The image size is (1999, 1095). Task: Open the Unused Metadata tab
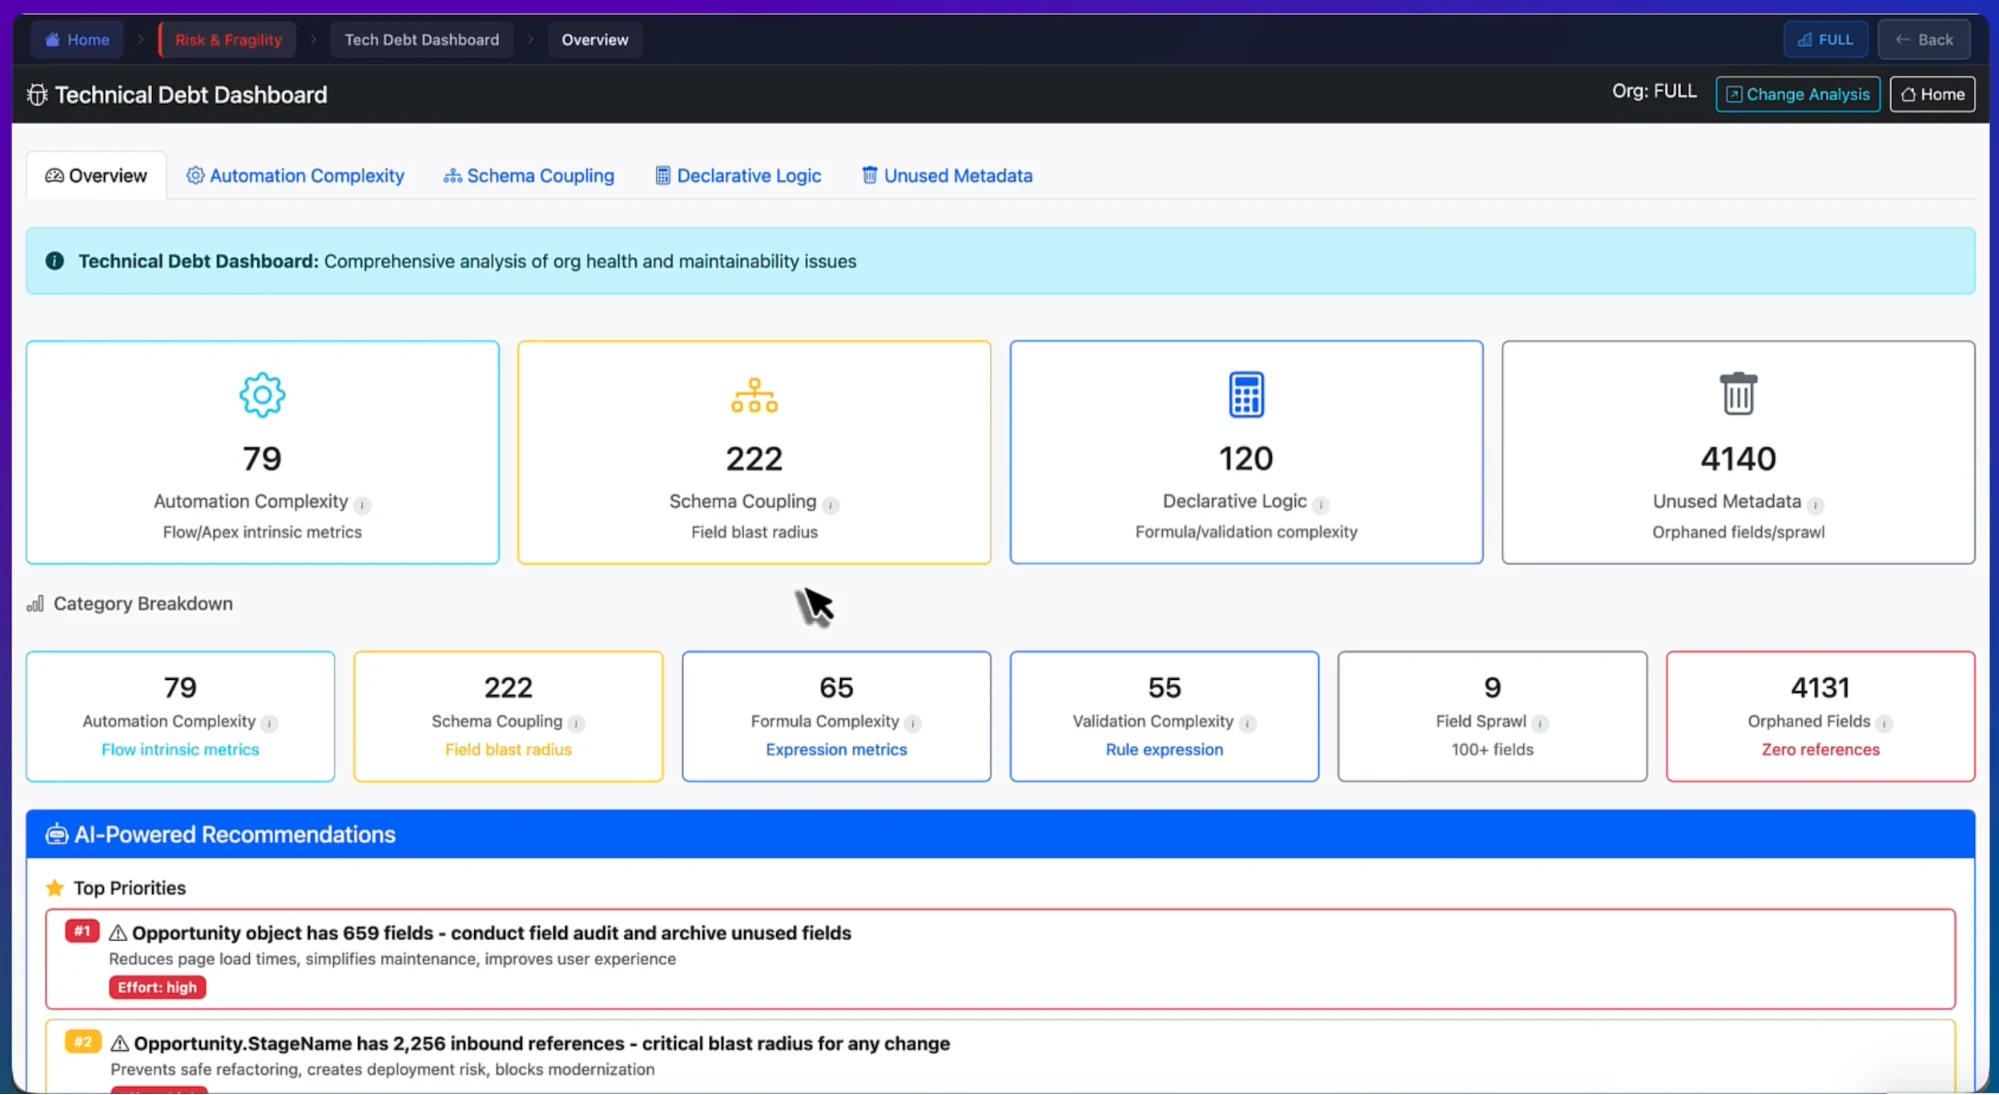click(x=946, y=176)
